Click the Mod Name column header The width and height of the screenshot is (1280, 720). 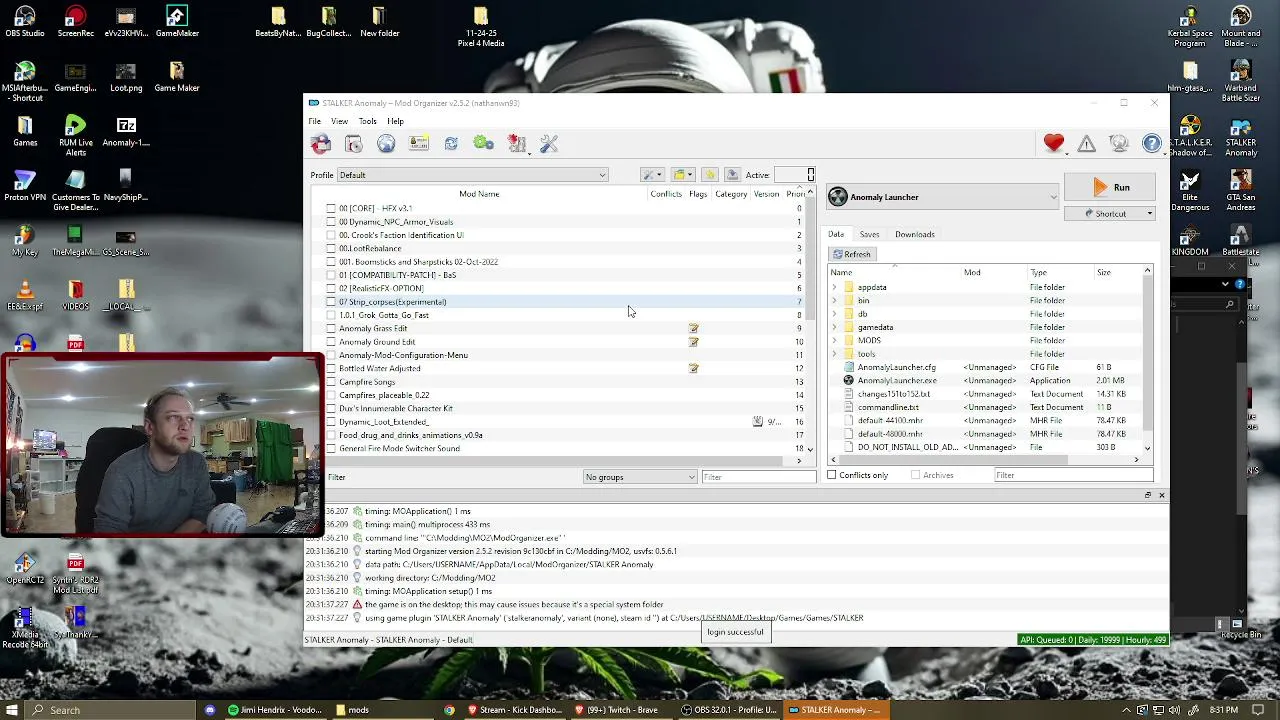click(479, 194)
